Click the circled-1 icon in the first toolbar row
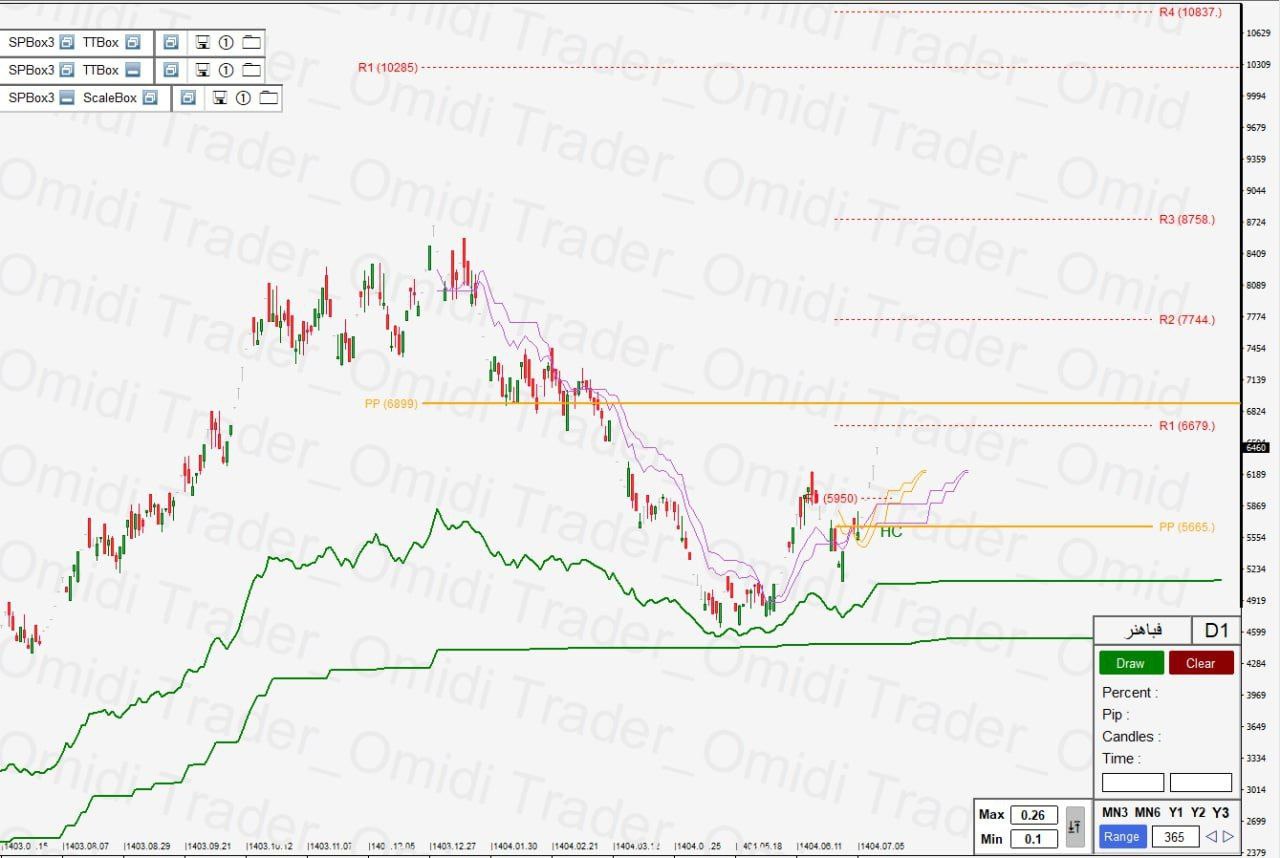The width and height of the screenshot is (1280, 858). [x=226, y=43]
